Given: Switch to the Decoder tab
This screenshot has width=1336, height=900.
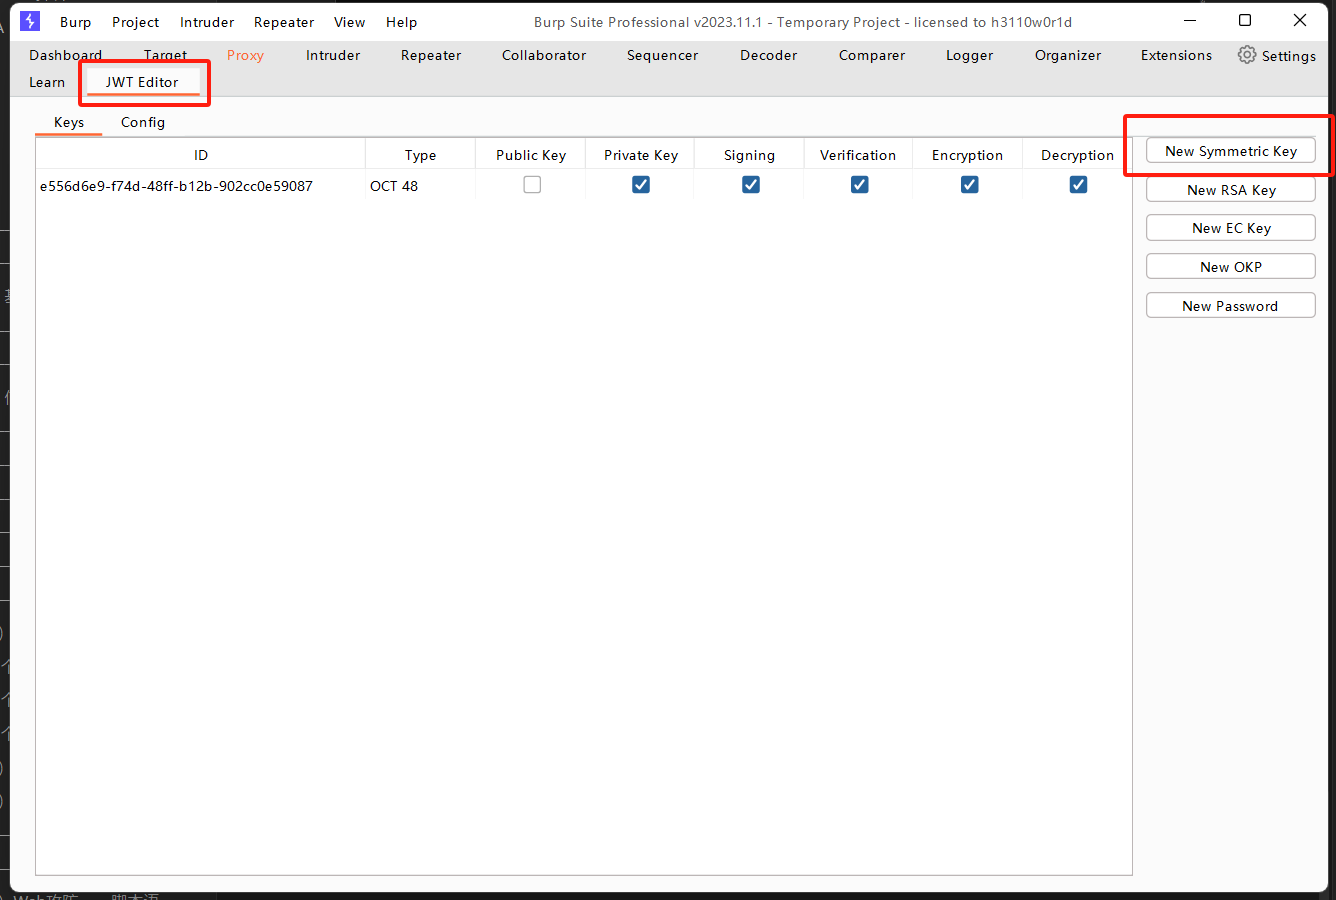Looking at the screenshot, I should click(769, 55).
